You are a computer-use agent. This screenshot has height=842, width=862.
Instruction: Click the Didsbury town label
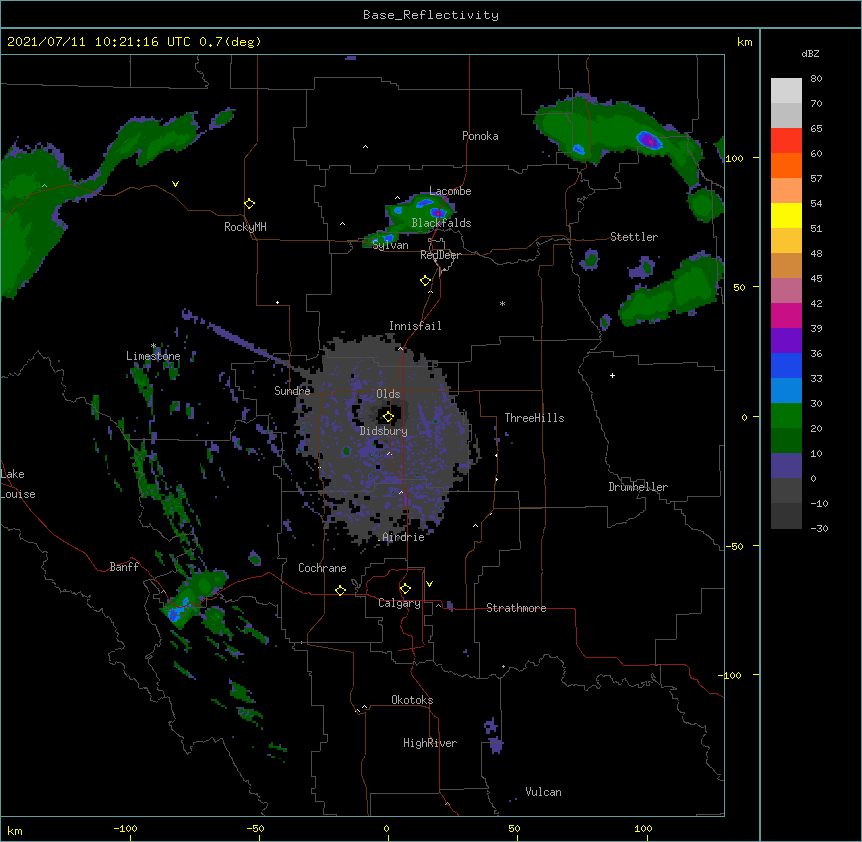pos(384,431)
